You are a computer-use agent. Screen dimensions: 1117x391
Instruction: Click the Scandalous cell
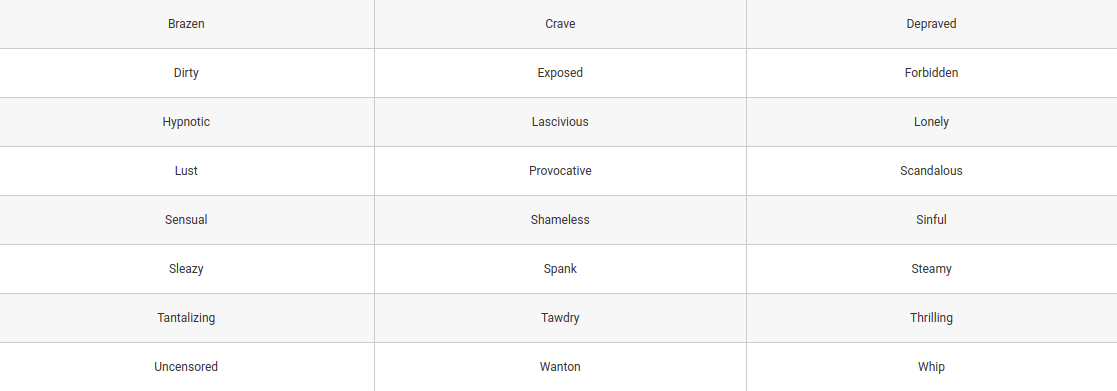click(931, 171)
